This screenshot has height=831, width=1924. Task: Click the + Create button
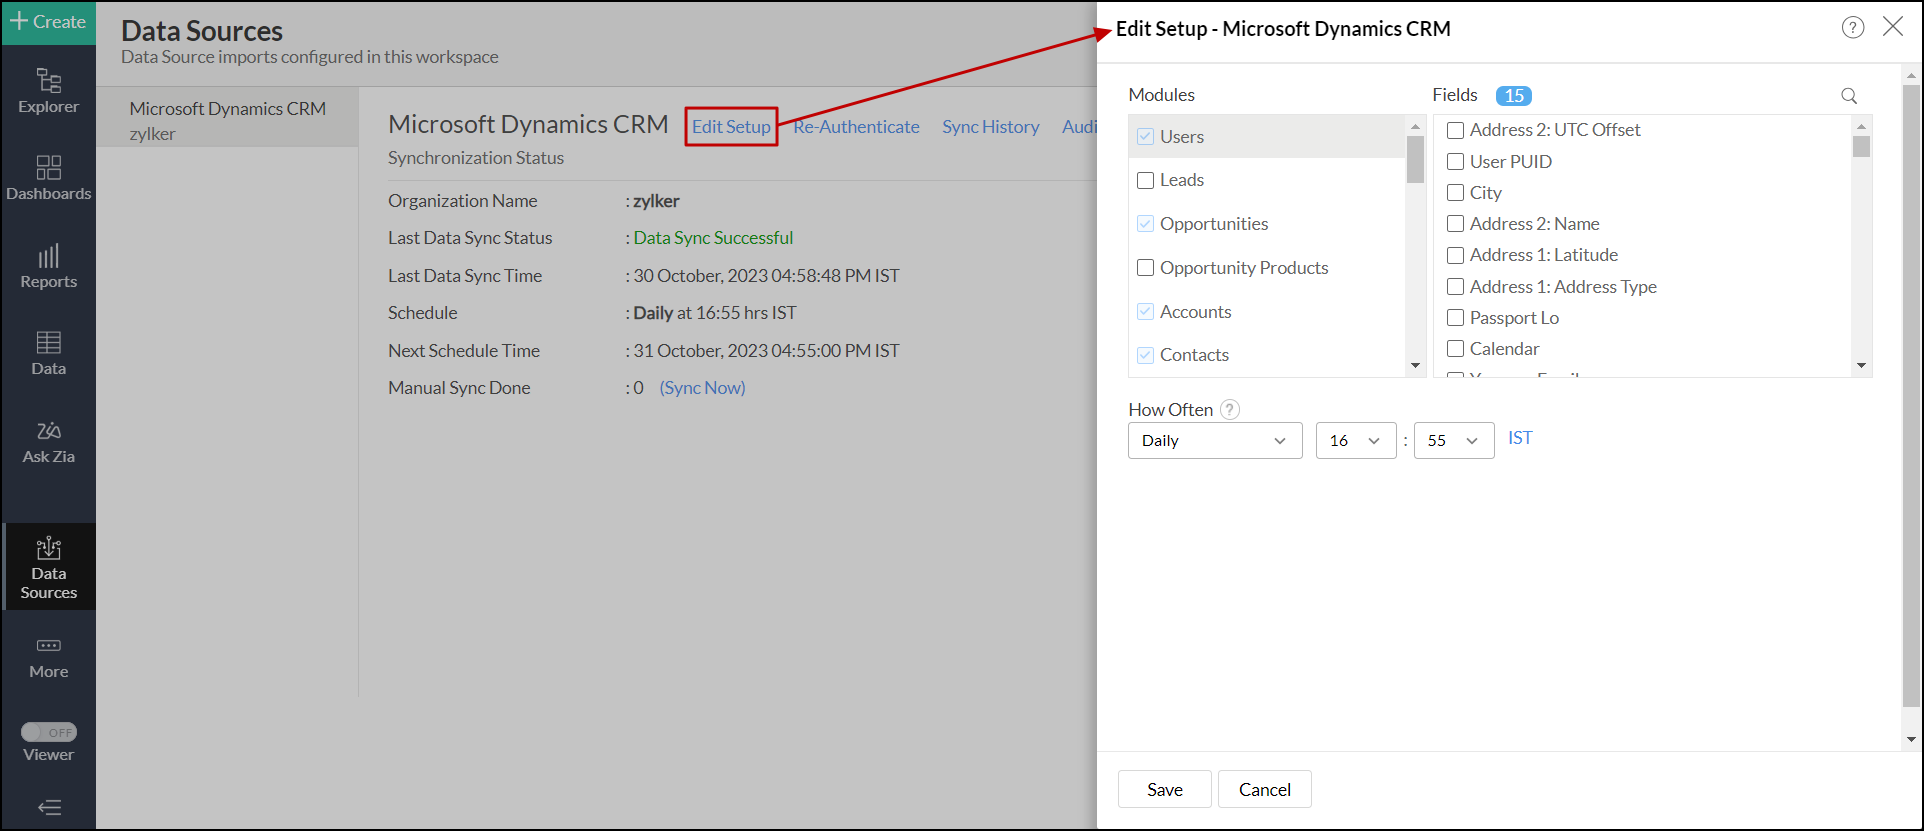pos(48,22)
